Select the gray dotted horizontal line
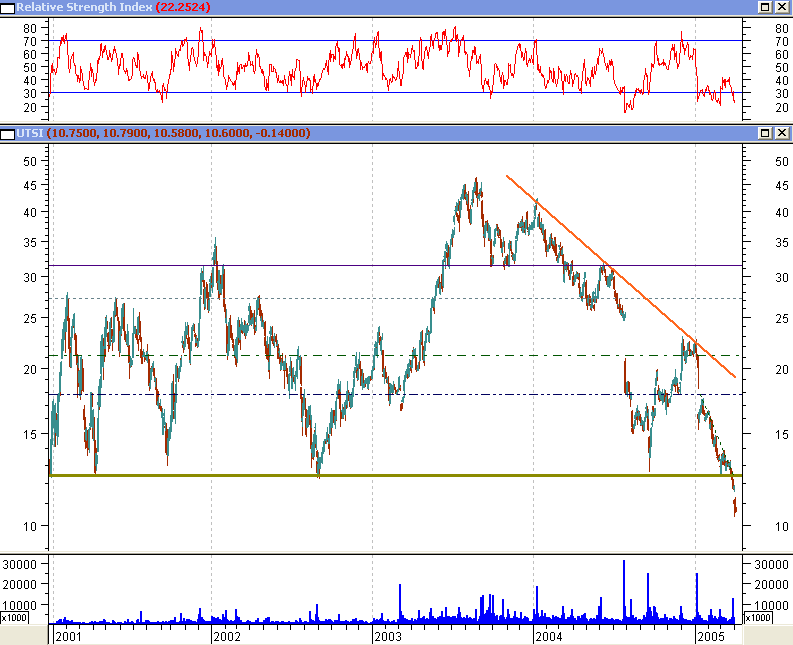 tap(395, 298)
